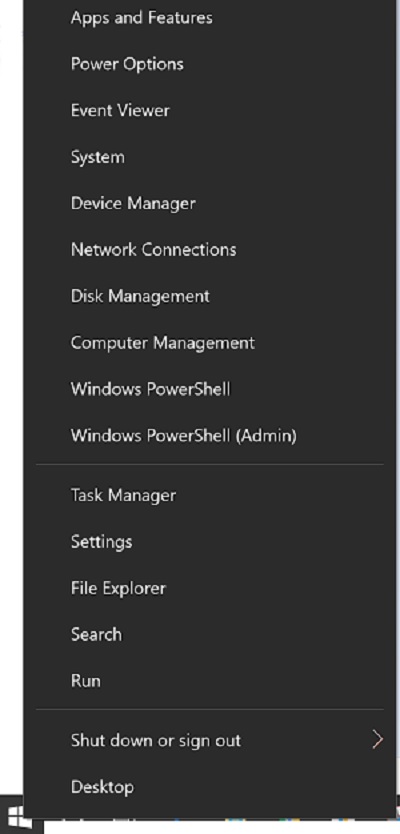Launch Disk Management
This screenshot has height=834, width=400.
click(140, 296)
